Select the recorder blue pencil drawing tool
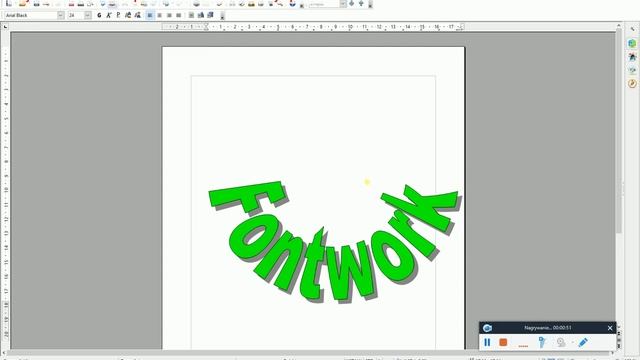Screen dimensions: 640x360 [583, 342]
